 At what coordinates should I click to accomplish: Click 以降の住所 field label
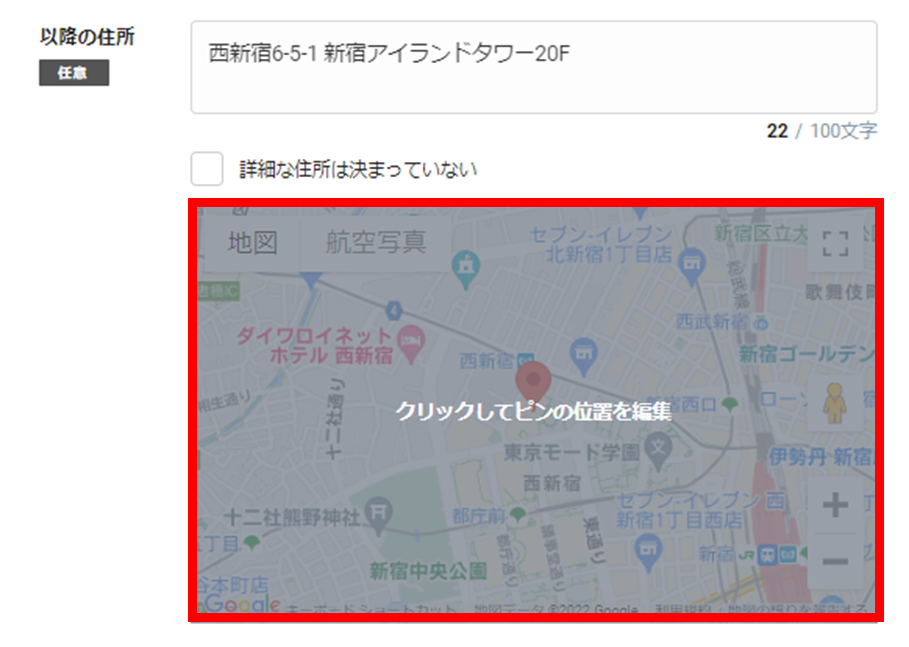pos(87,37)
